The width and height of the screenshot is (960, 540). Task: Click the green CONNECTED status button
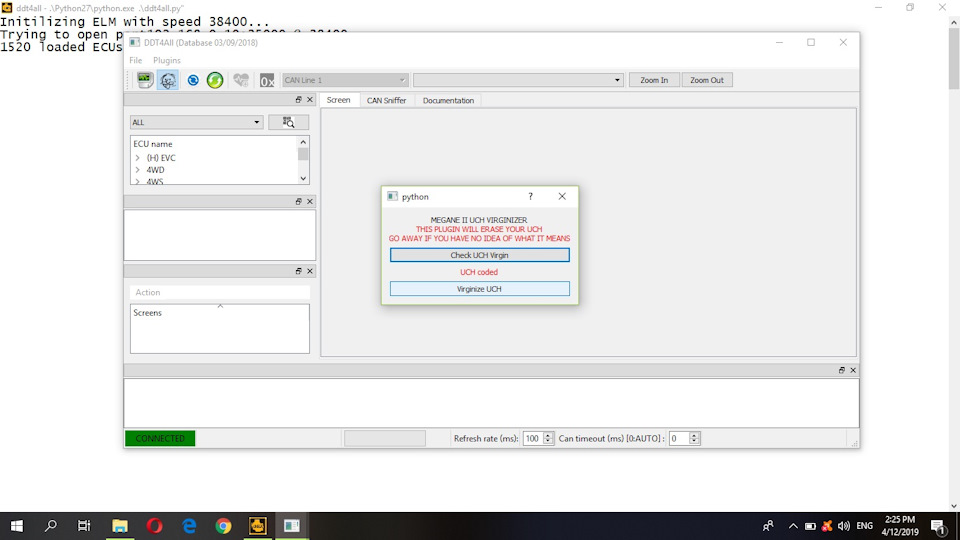click(160, 438)
